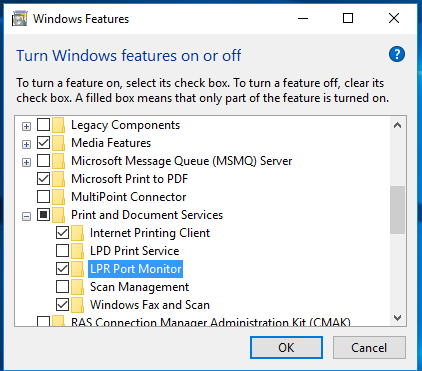Select the Microsoft Print to PDF label
Viewport: 422px width, 371px height.
[x=130, y=179]
